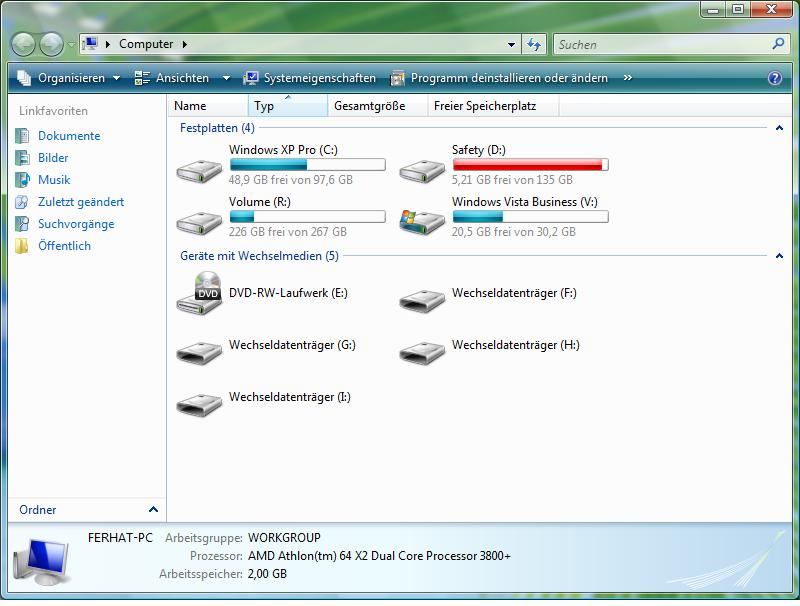Image resolution: width=800 pixels, height=606 pixels.
Task: Select Windows XP Pro (C:) drive icon
Action: click(199, 170)
